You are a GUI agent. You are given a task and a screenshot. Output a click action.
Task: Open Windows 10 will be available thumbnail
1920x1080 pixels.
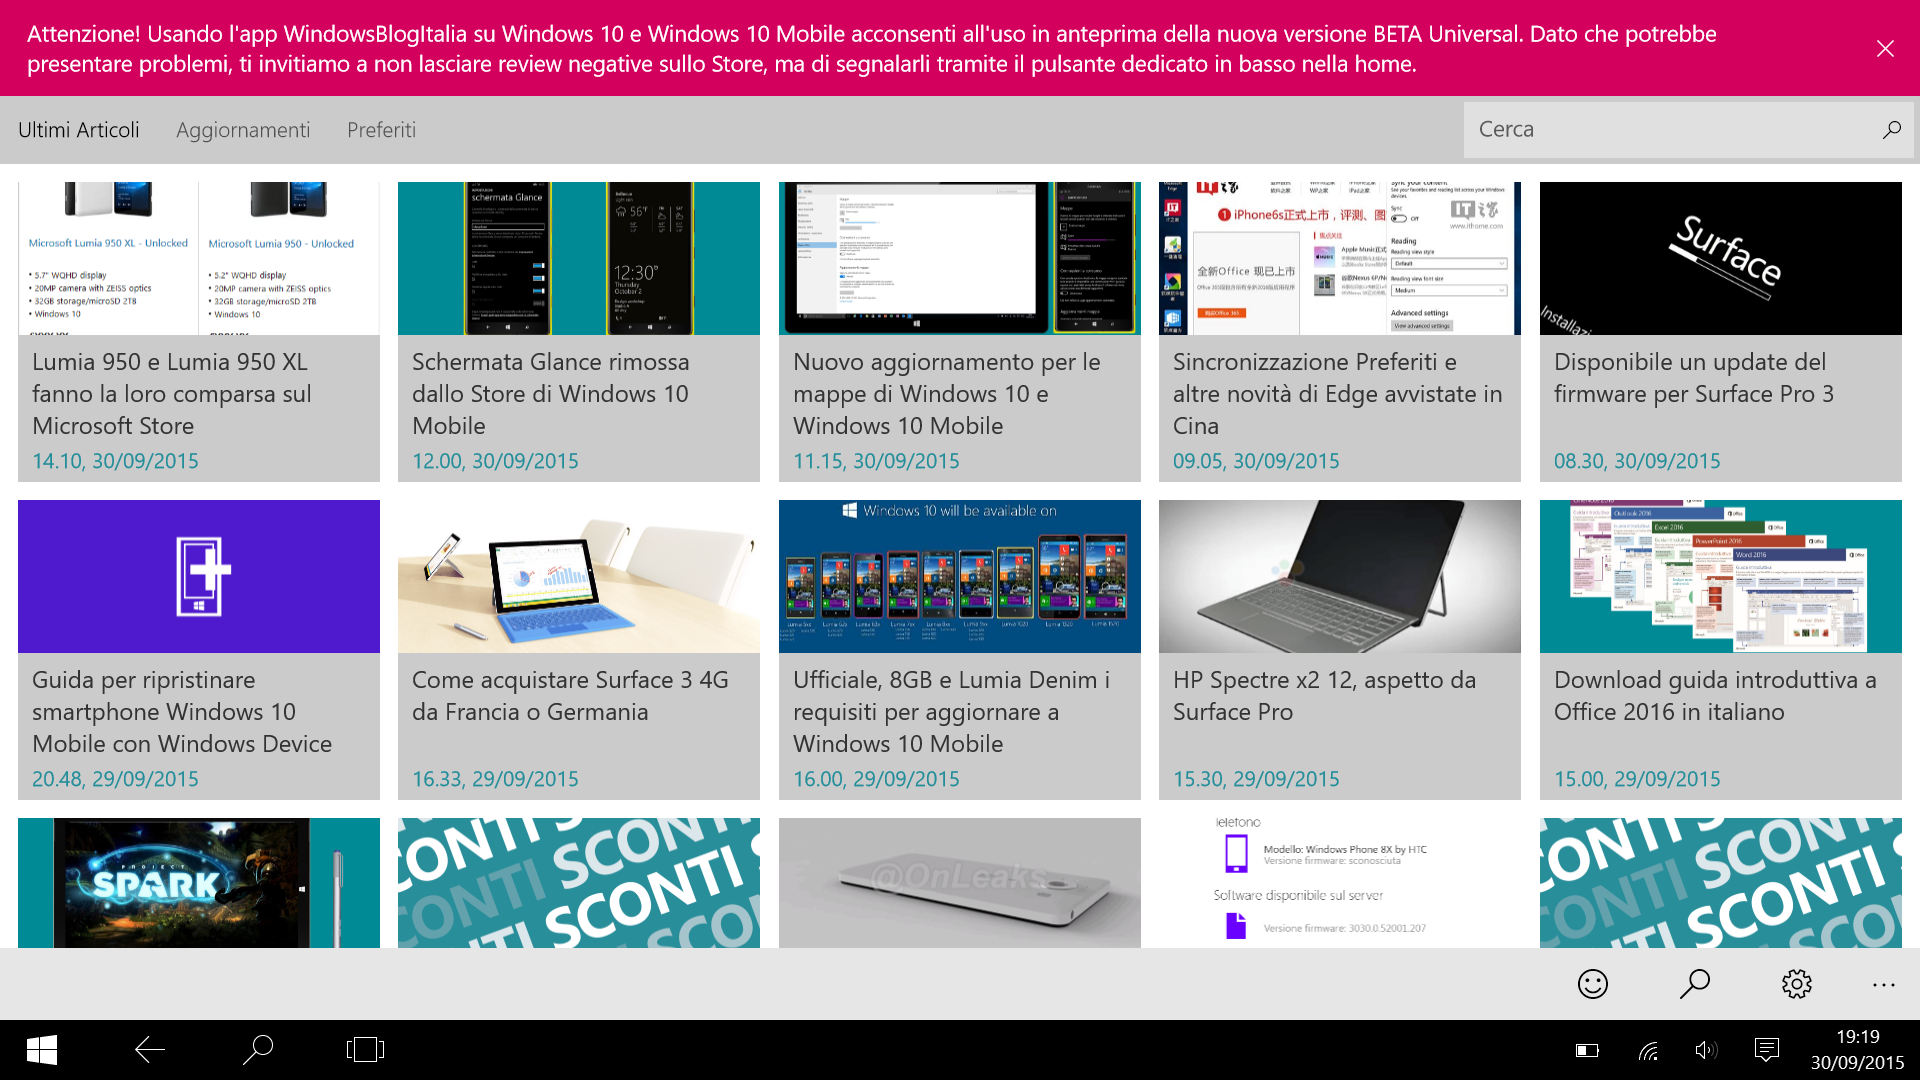pos(960,576)
